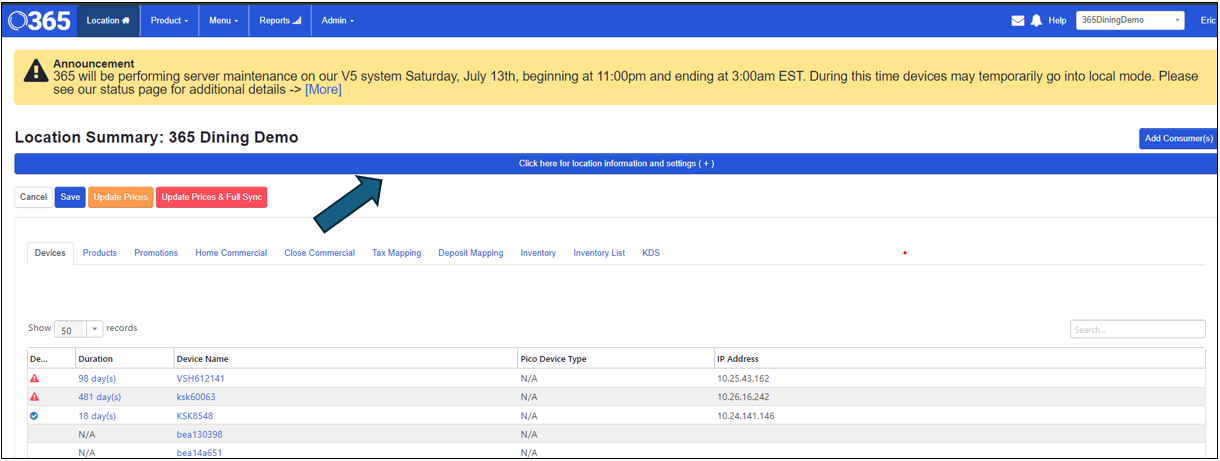Expand location information and settings bar

pos(615,164)
